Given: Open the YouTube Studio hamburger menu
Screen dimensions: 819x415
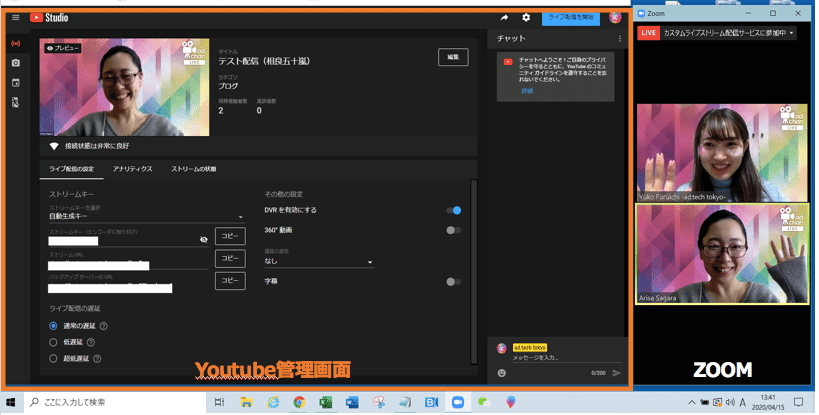Looking at the screenshot, I should pyautogui.click(x=16, y=18).
